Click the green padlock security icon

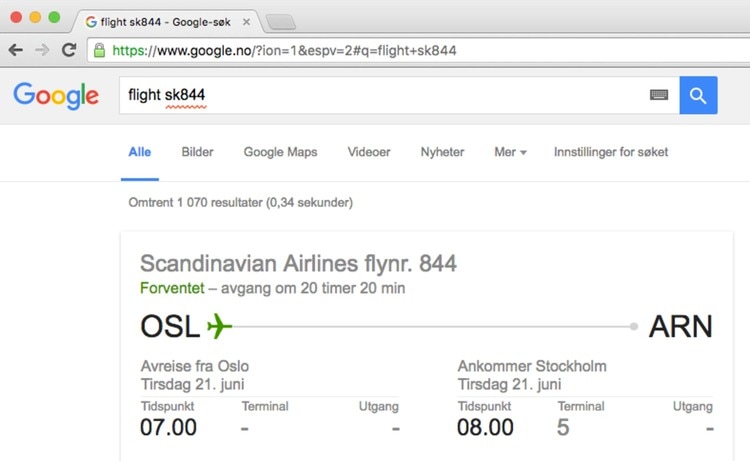click(98, 49)
